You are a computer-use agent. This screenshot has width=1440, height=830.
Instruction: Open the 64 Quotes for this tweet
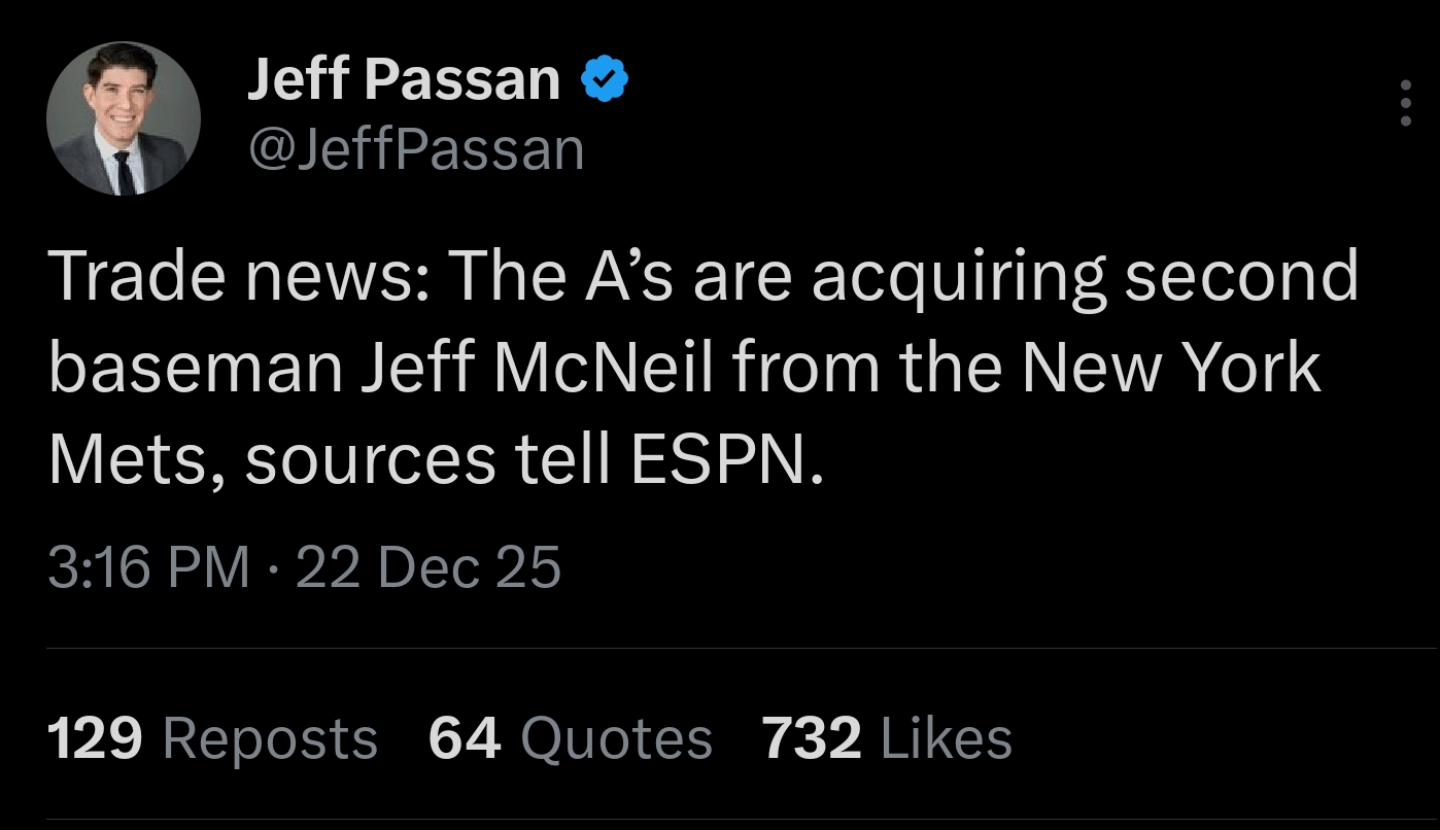(568, 738)
